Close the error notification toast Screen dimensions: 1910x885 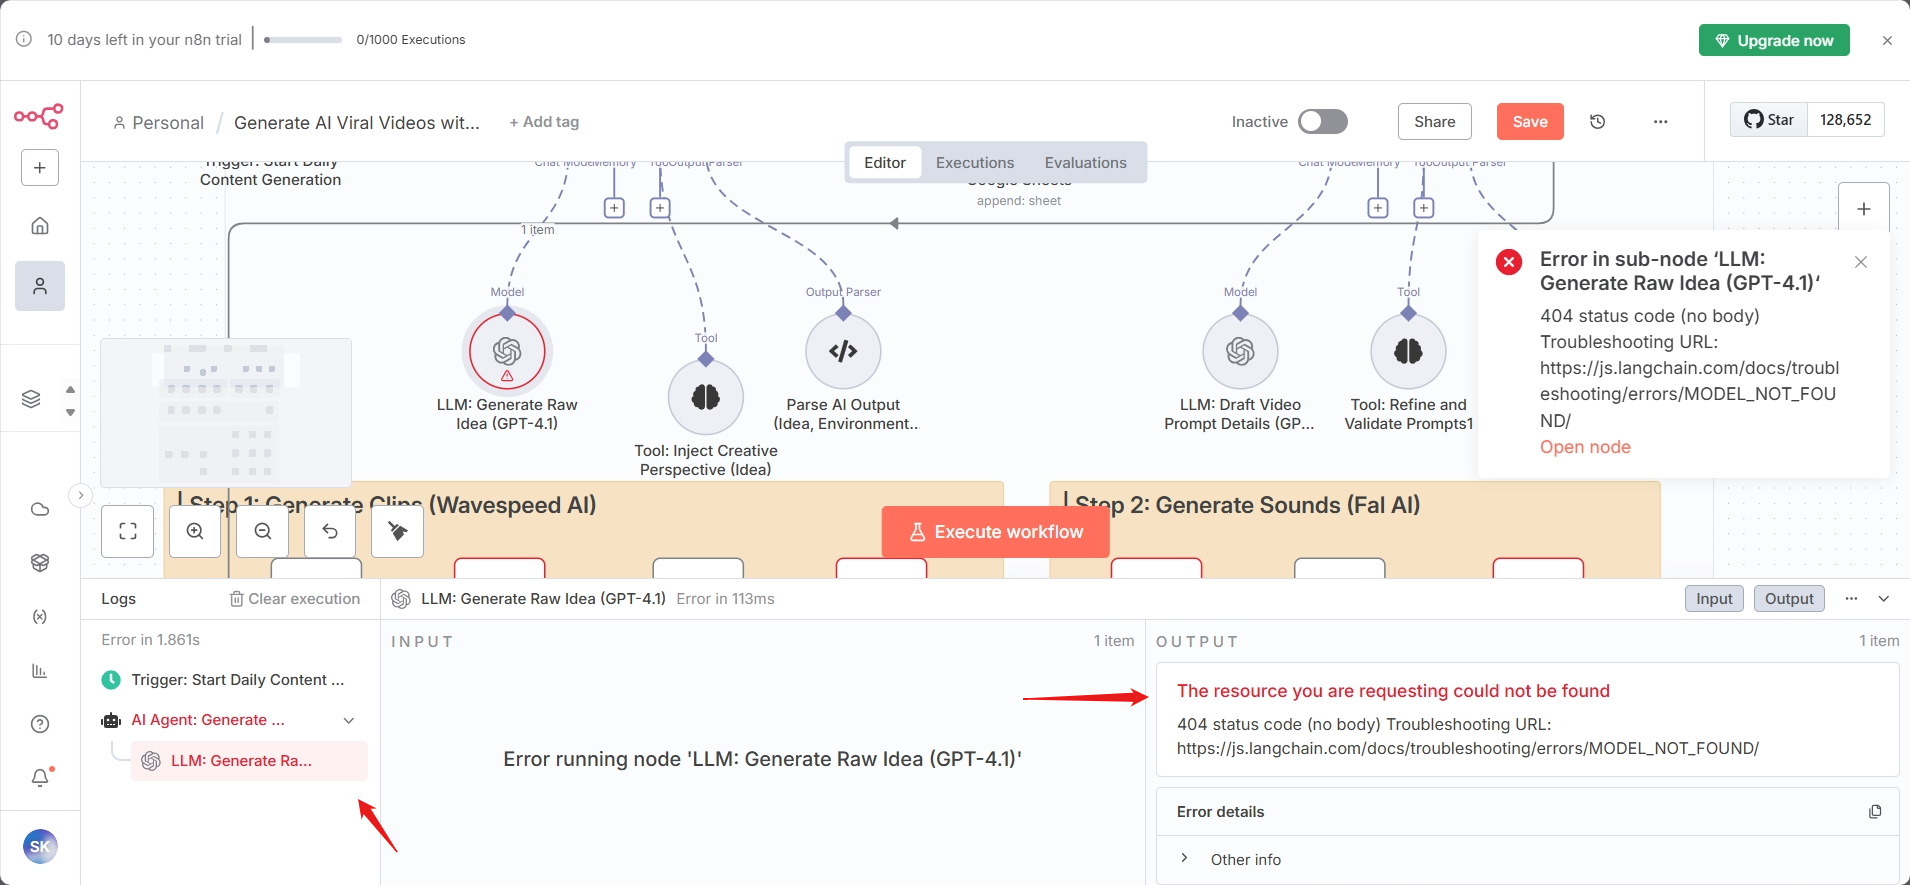coord(1861,262)
